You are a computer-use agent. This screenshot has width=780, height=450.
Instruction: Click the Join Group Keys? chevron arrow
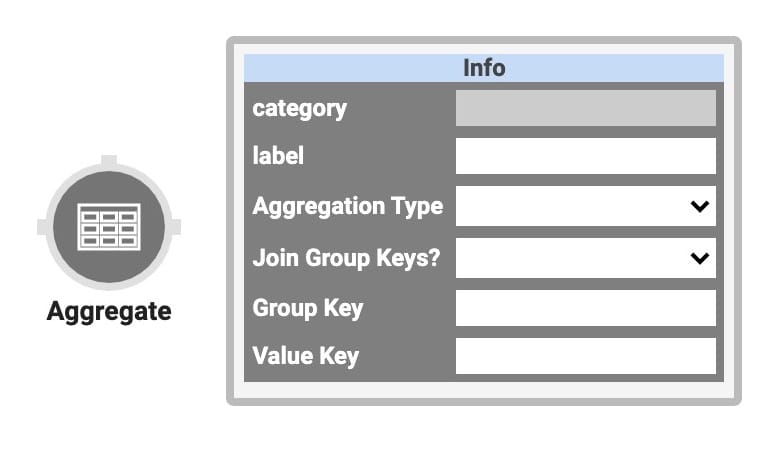click(x=699, y=258)
